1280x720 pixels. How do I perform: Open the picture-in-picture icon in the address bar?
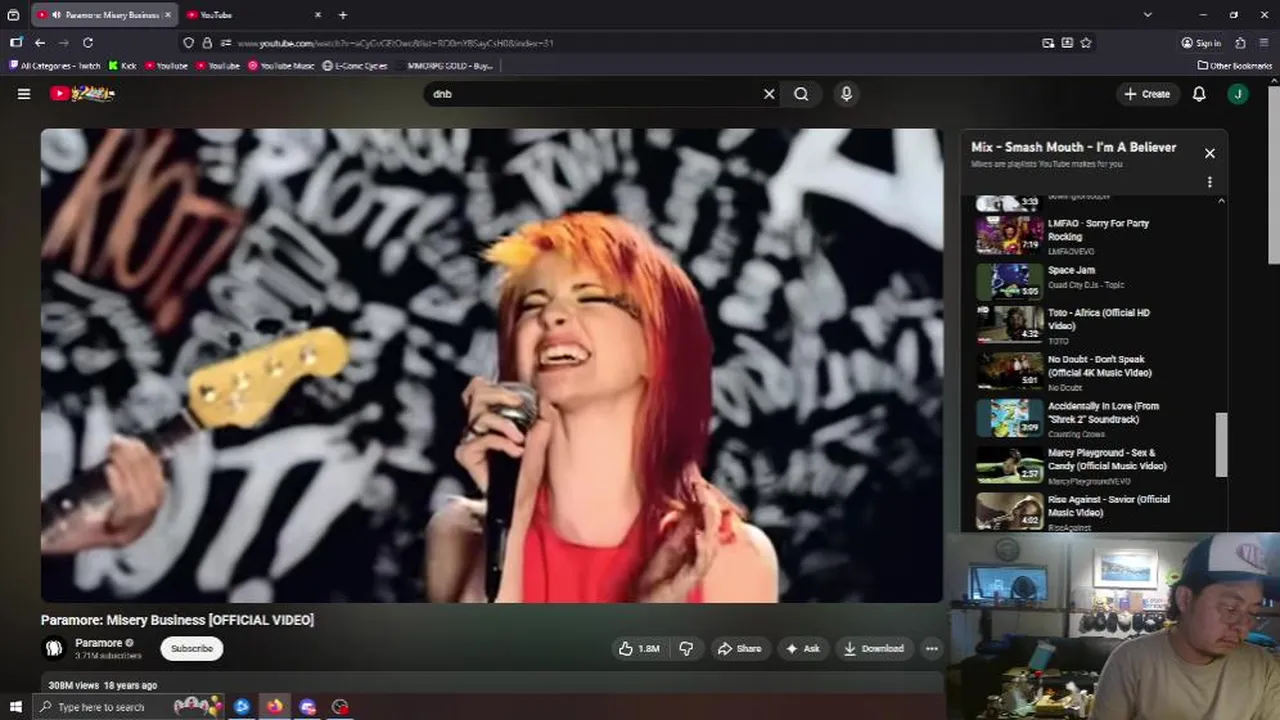click(1048, 43)
